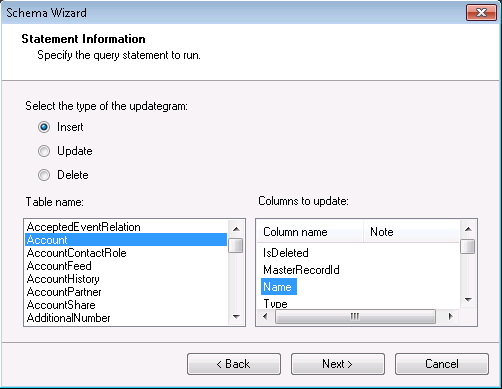Go to Next wizard step
This screenshot has width=502, height=389.
click(338, 364)
